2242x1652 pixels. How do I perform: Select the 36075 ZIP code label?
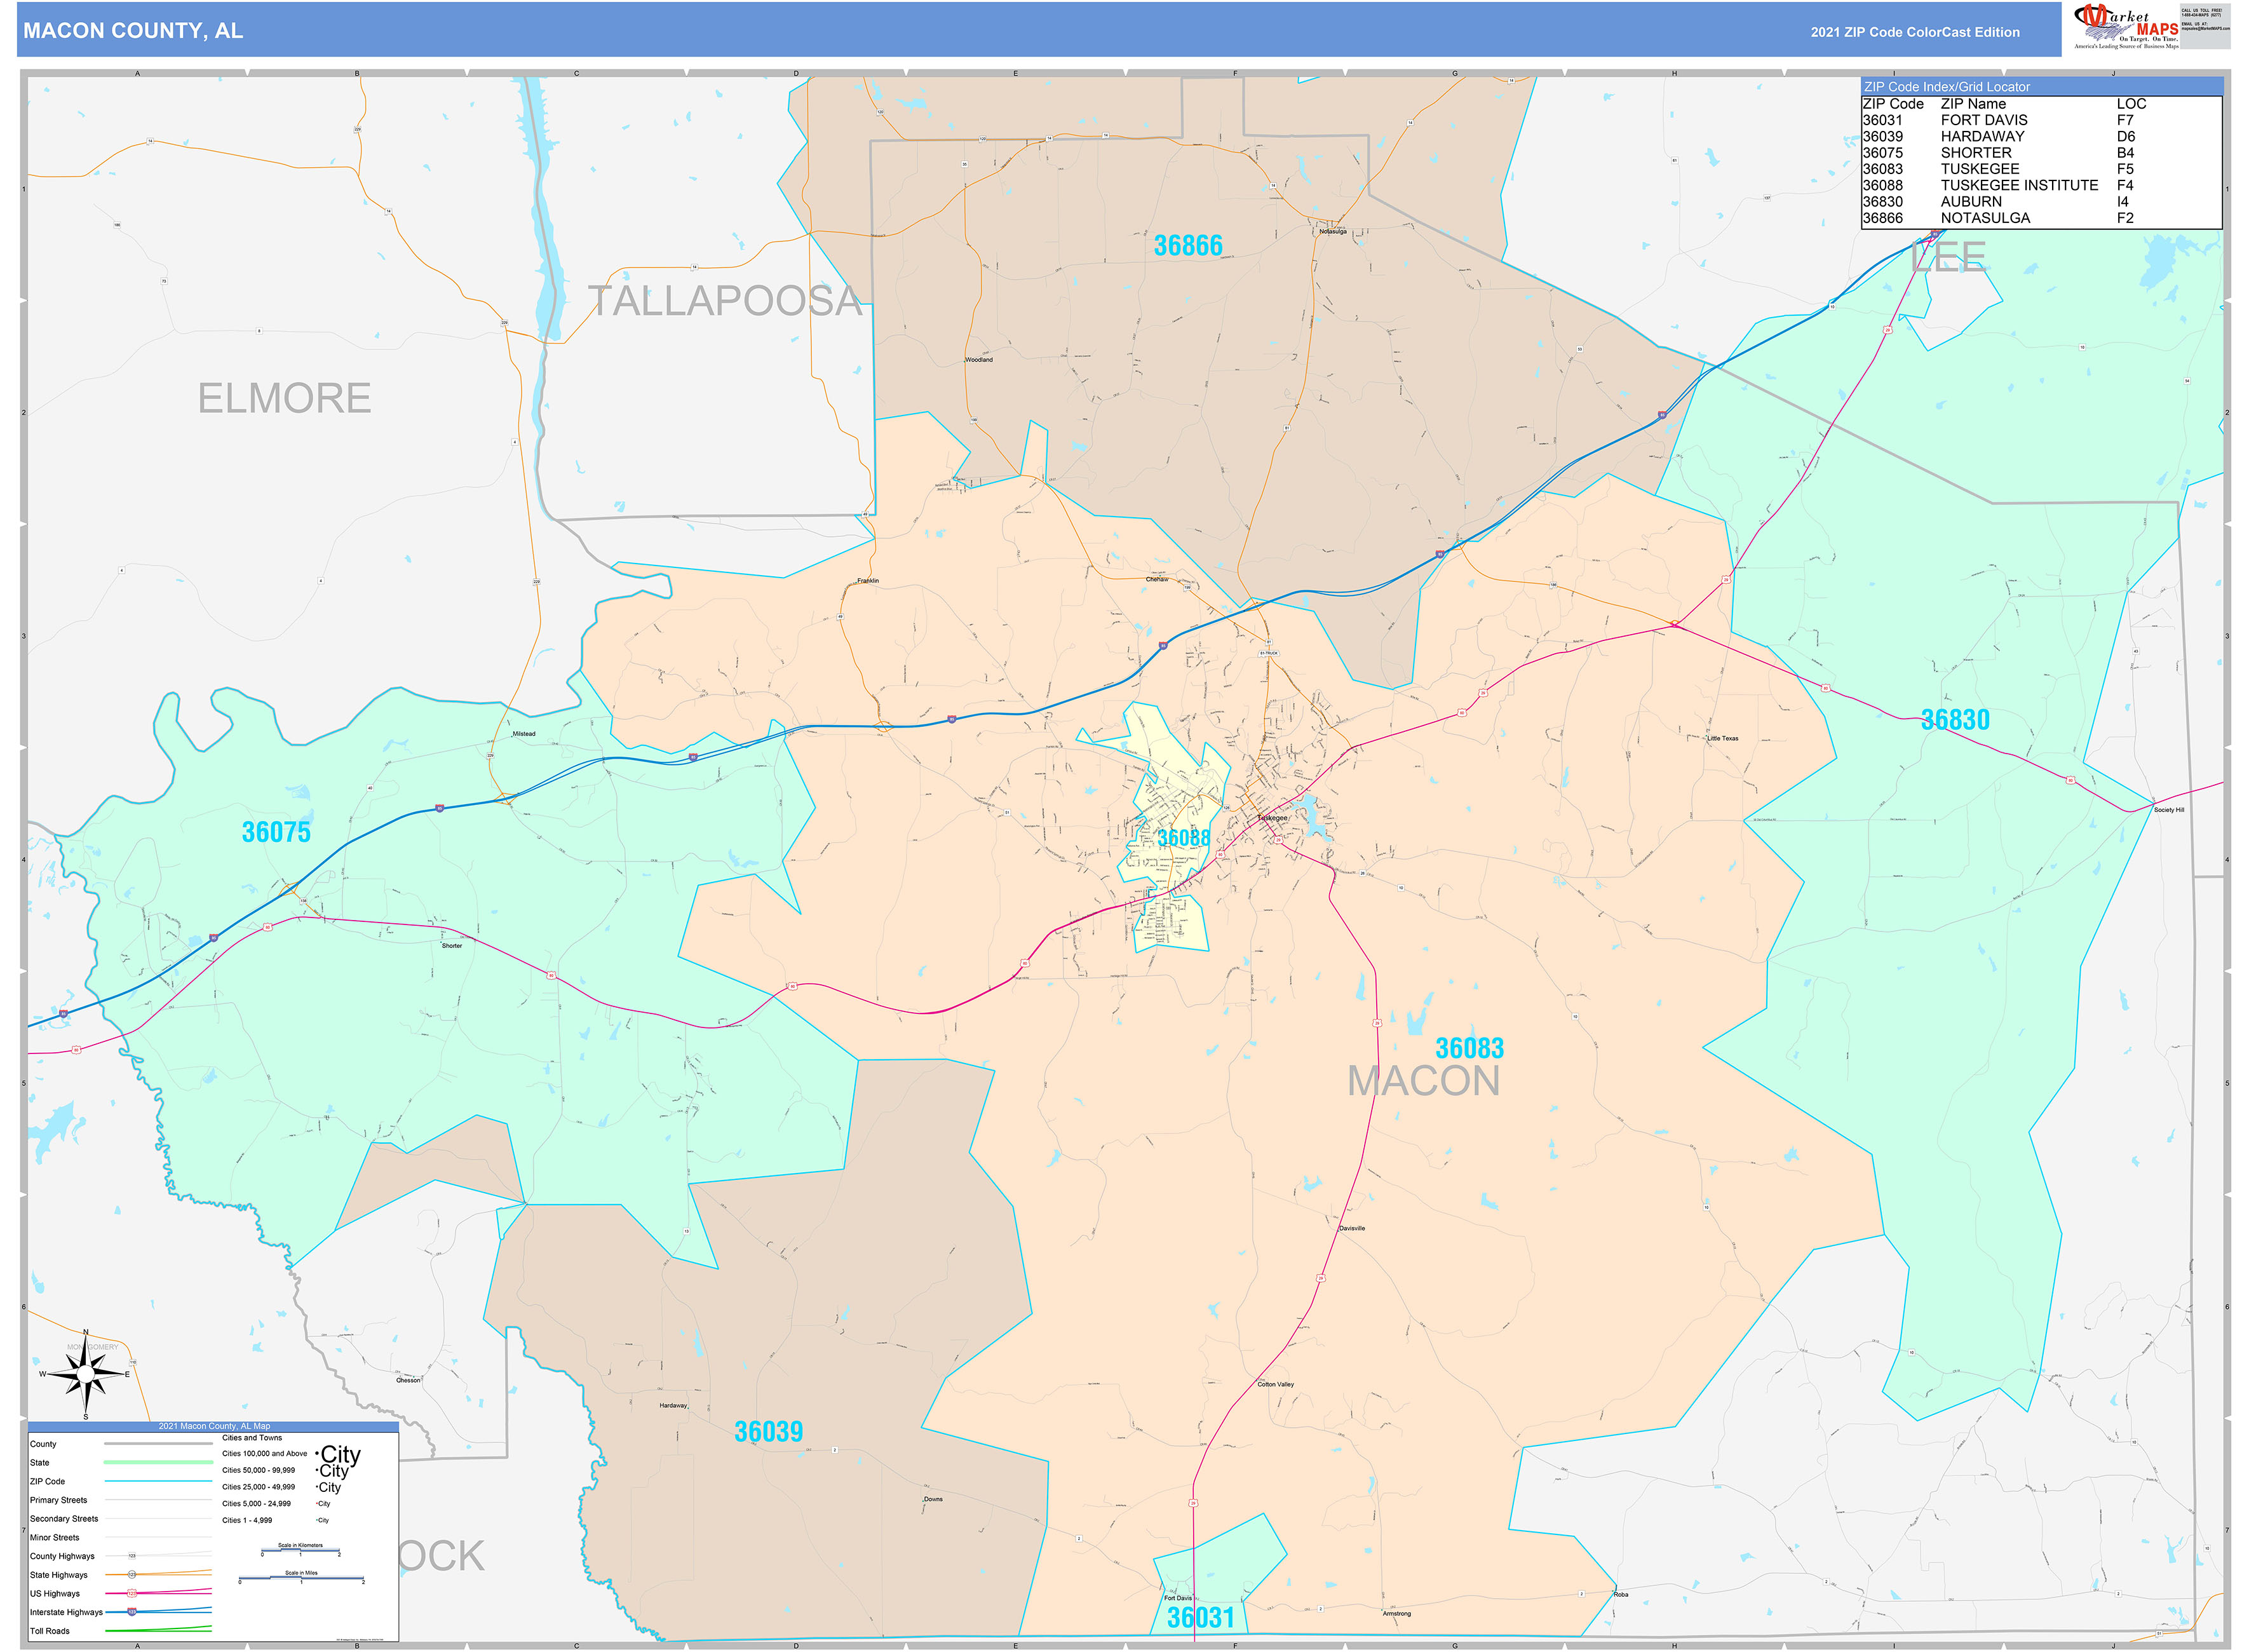click(x=276, y=832)
